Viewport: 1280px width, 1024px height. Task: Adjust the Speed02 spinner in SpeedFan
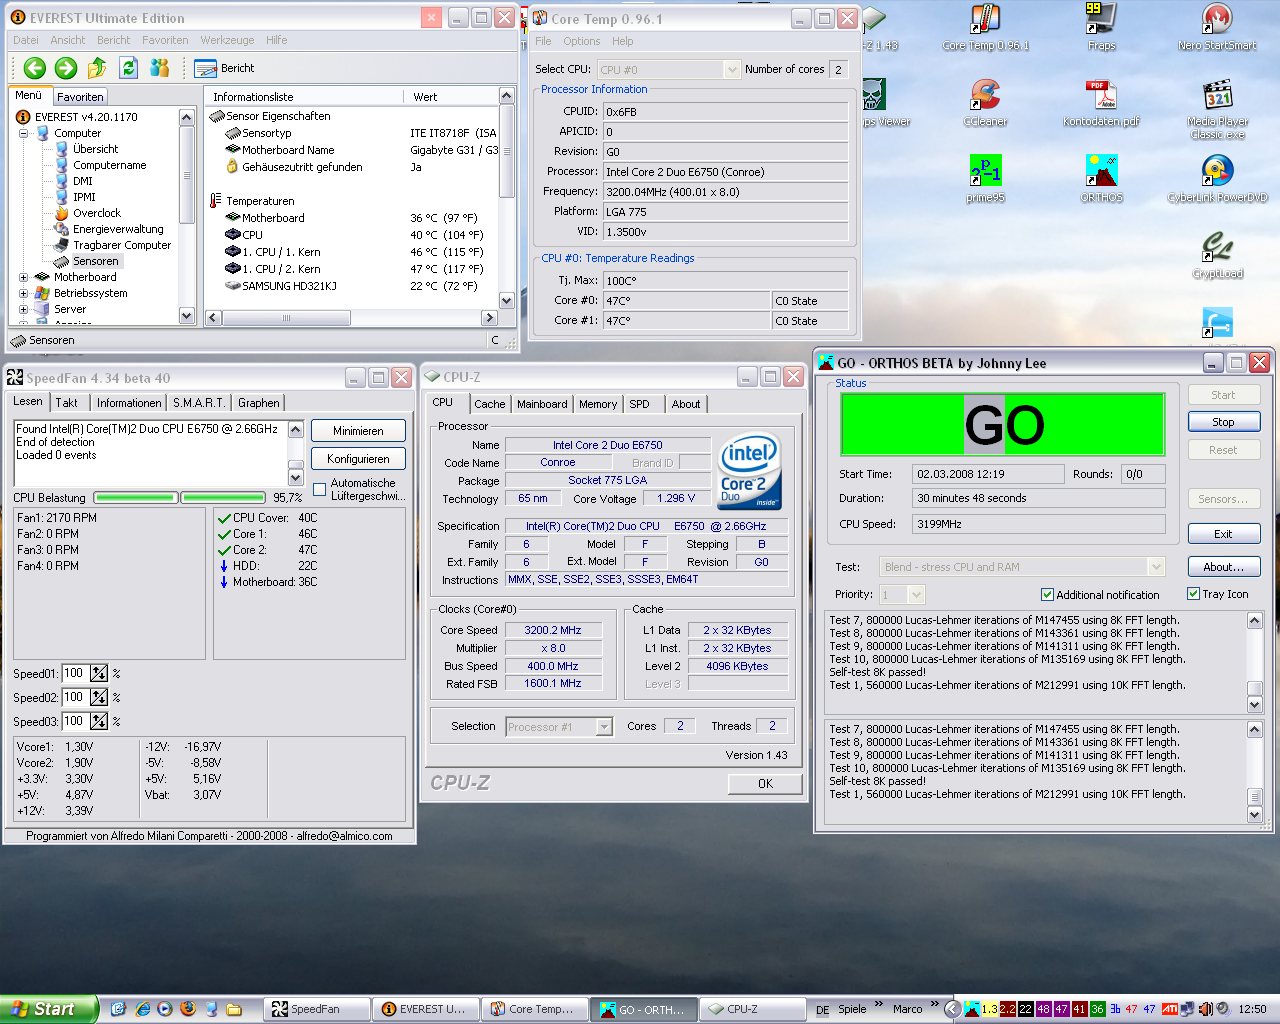[x=99, y=697]
